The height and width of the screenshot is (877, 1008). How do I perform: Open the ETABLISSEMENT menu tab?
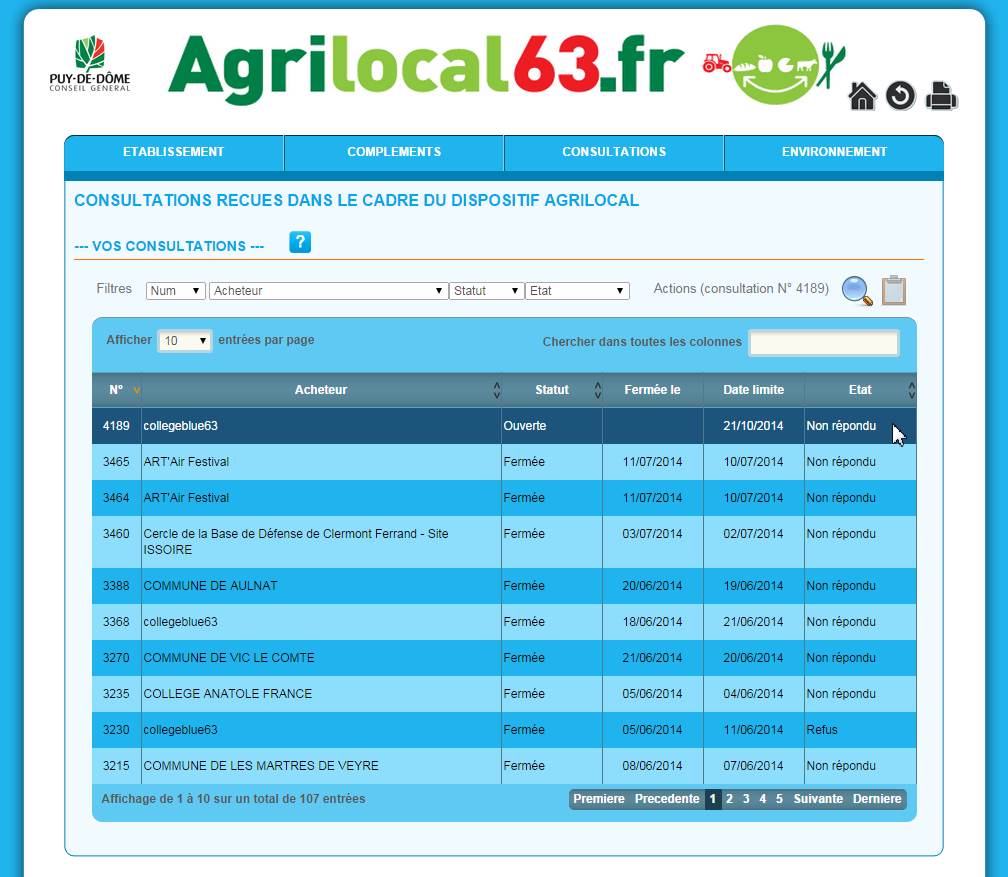tap(174, 152)
